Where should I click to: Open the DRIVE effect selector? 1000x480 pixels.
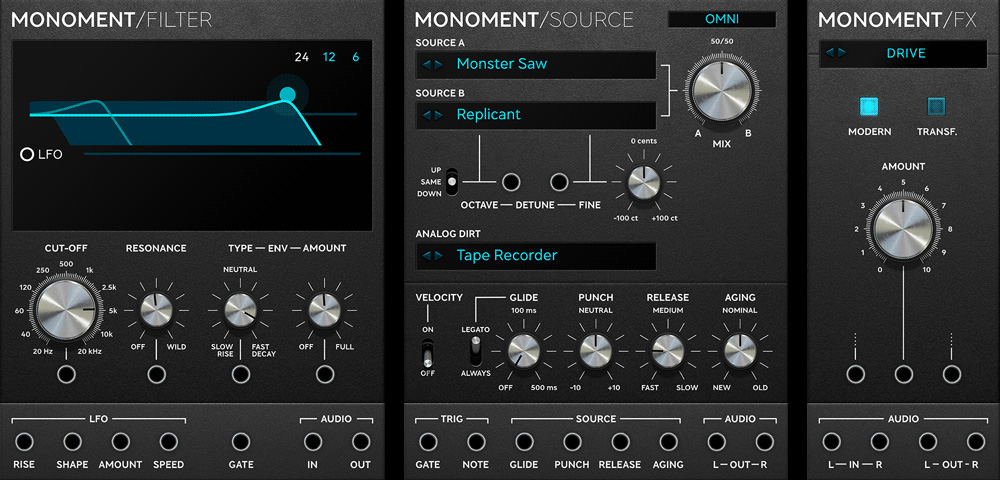tap(903, 53)
